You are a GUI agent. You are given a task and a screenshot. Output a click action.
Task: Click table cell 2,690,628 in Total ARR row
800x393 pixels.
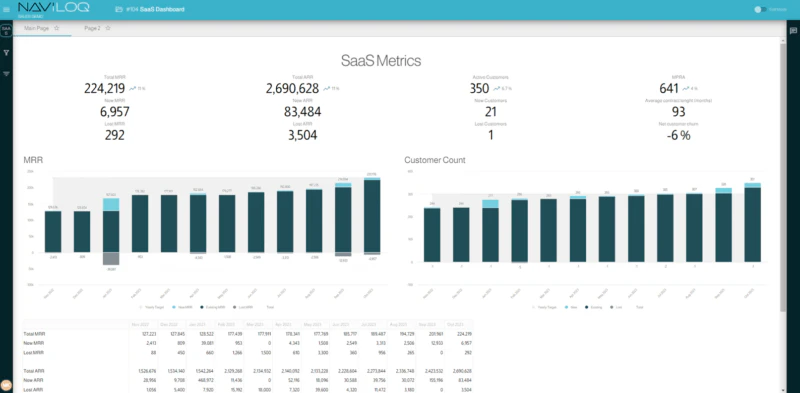coord(463,371)
